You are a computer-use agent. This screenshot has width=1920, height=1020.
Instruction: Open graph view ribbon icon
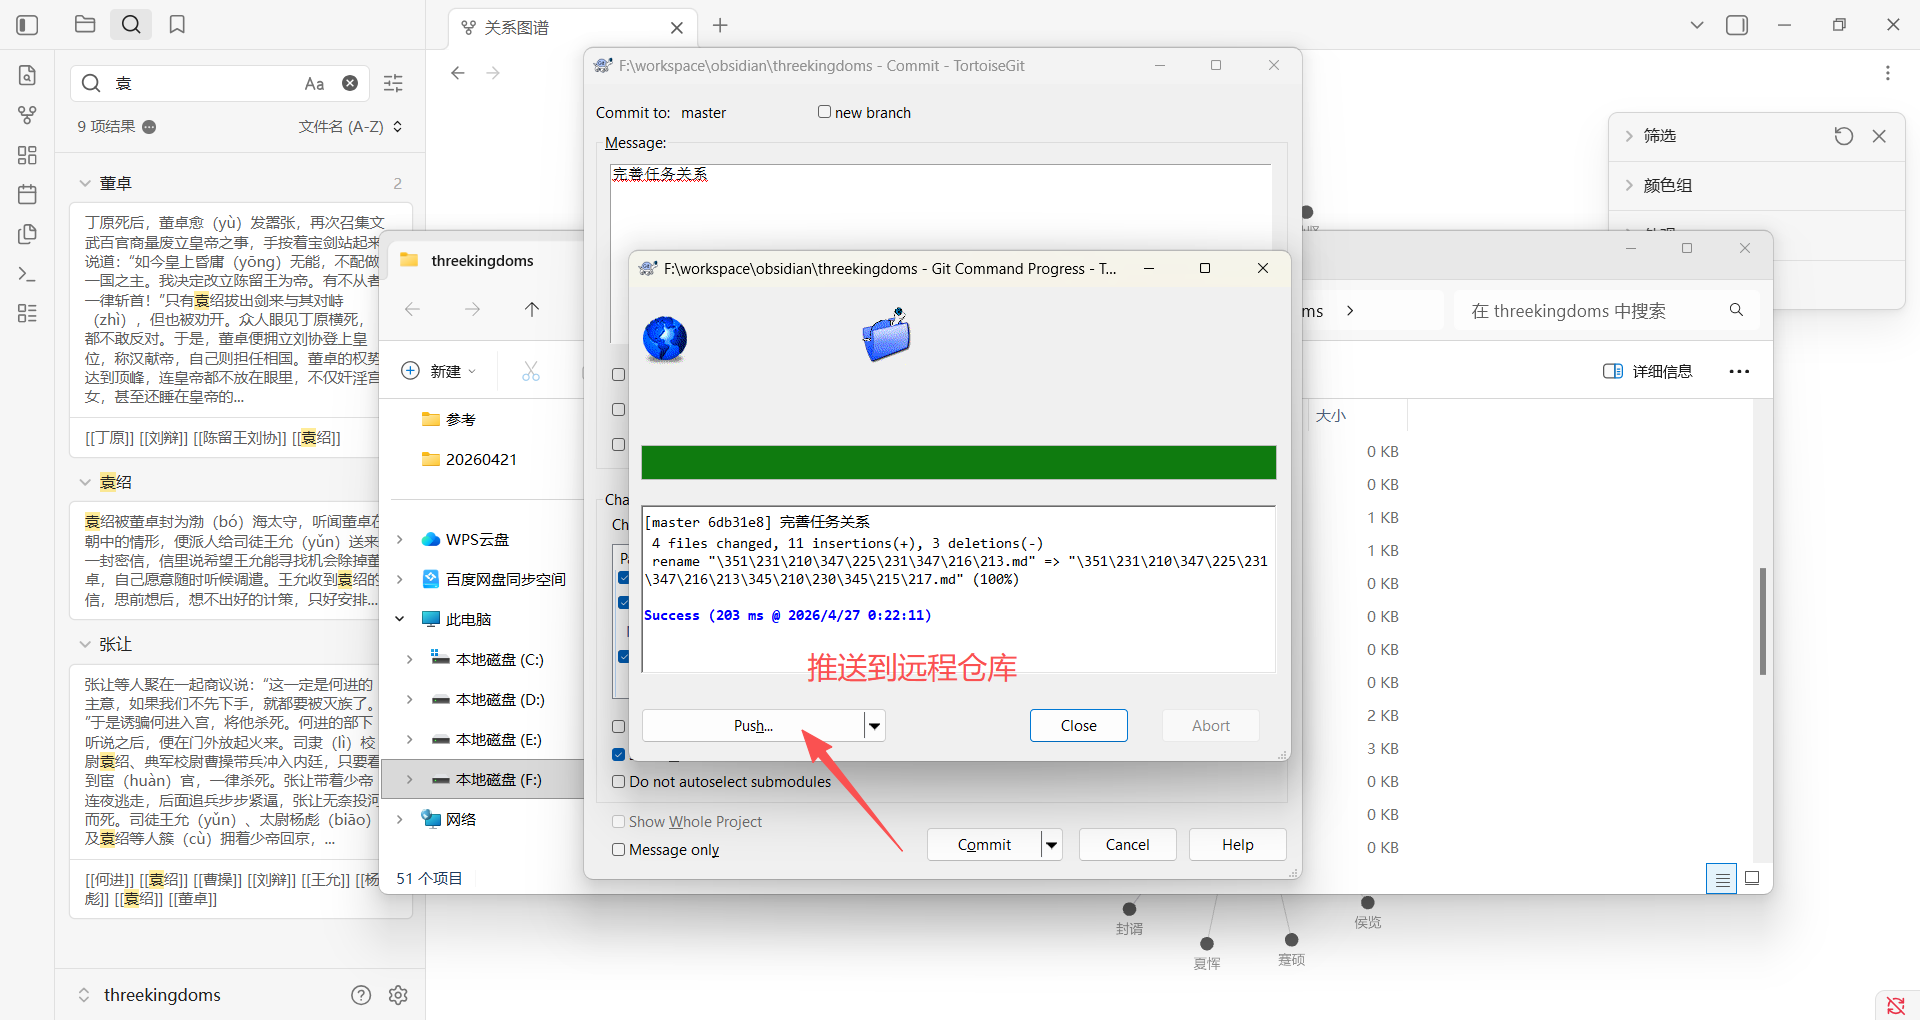tap(27, 115)
